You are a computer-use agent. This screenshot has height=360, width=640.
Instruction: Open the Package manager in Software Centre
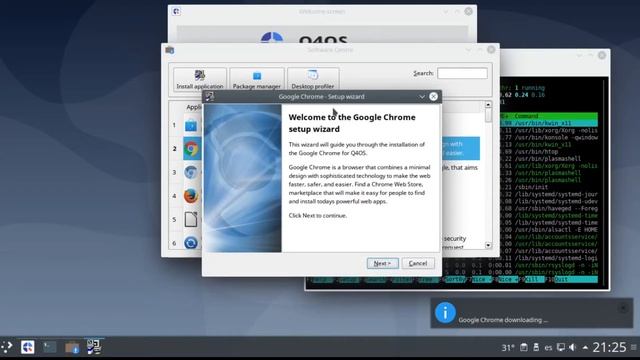257,79
